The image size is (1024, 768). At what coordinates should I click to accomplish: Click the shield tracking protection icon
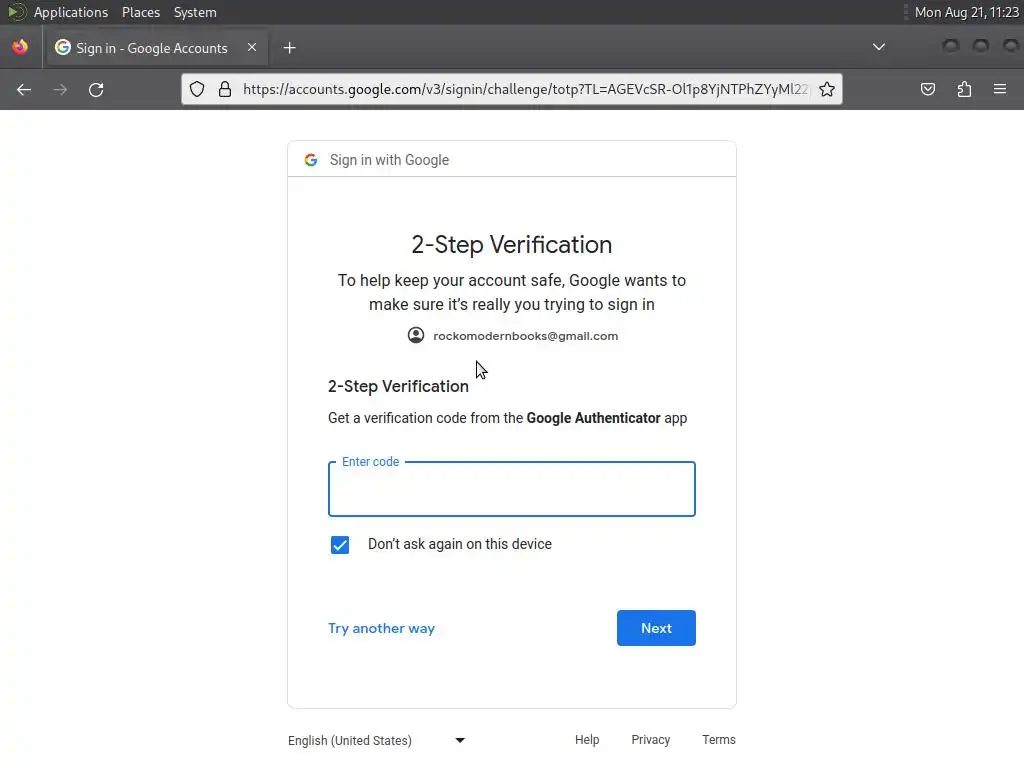point(198,90)
